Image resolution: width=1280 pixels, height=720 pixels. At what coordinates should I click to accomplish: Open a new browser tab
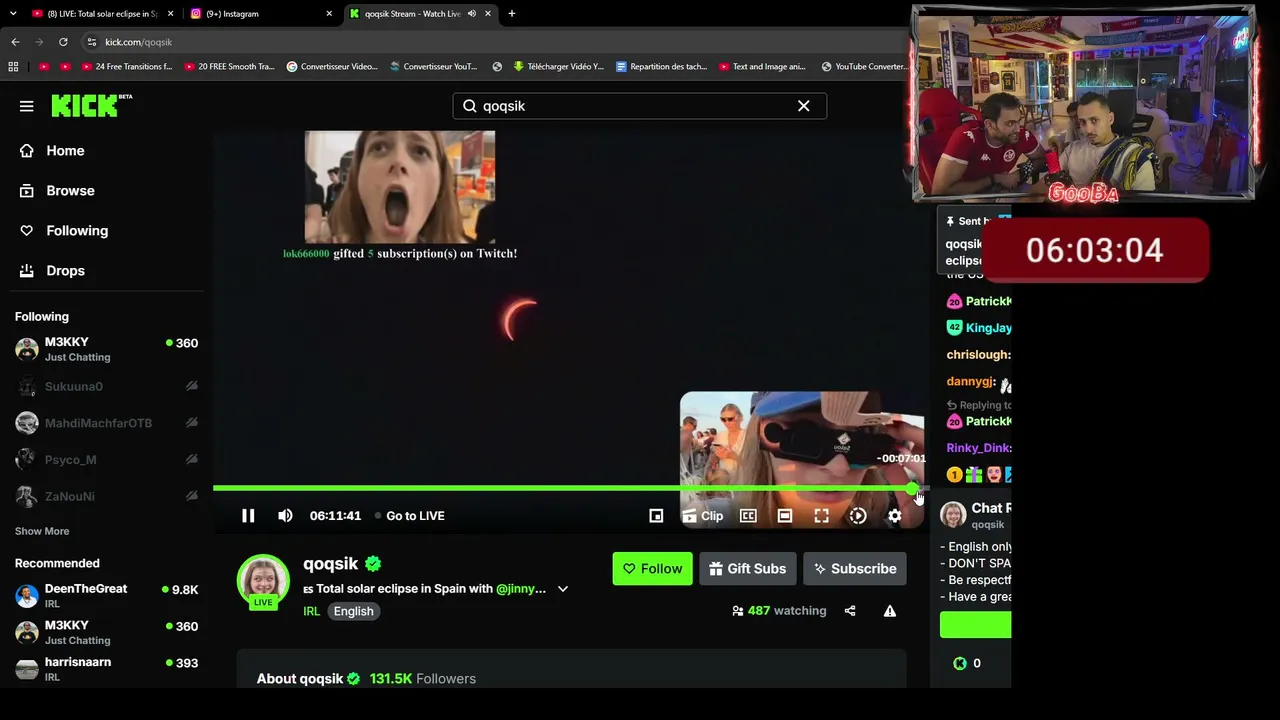(512, 14)
